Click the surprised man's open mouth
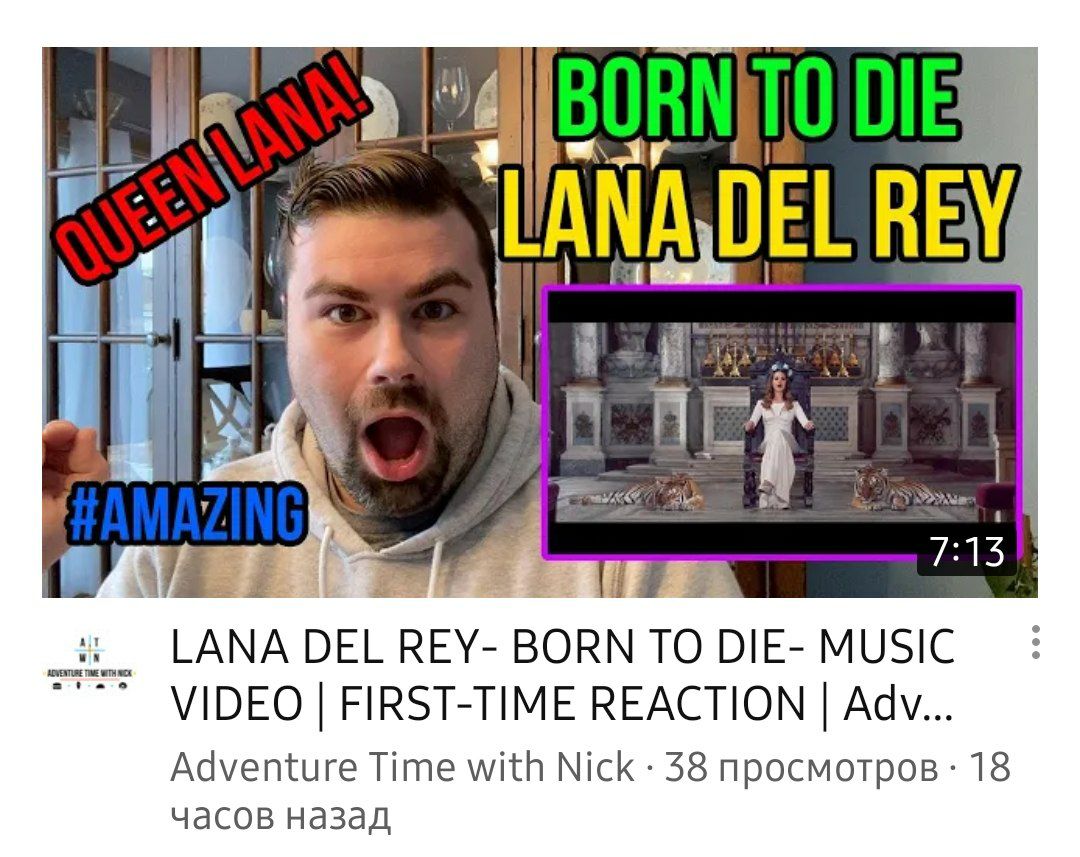Image resolution: width=1080 pixels, height=857 pixels. pyautogui.click(x=394, y=442)
